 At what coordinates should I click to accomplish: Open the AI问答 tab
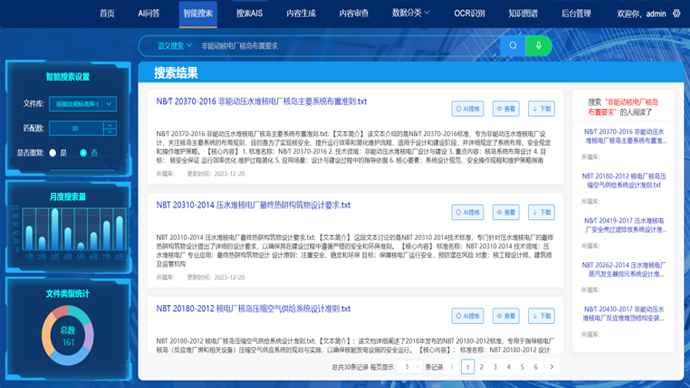click(x=149, y=14)
